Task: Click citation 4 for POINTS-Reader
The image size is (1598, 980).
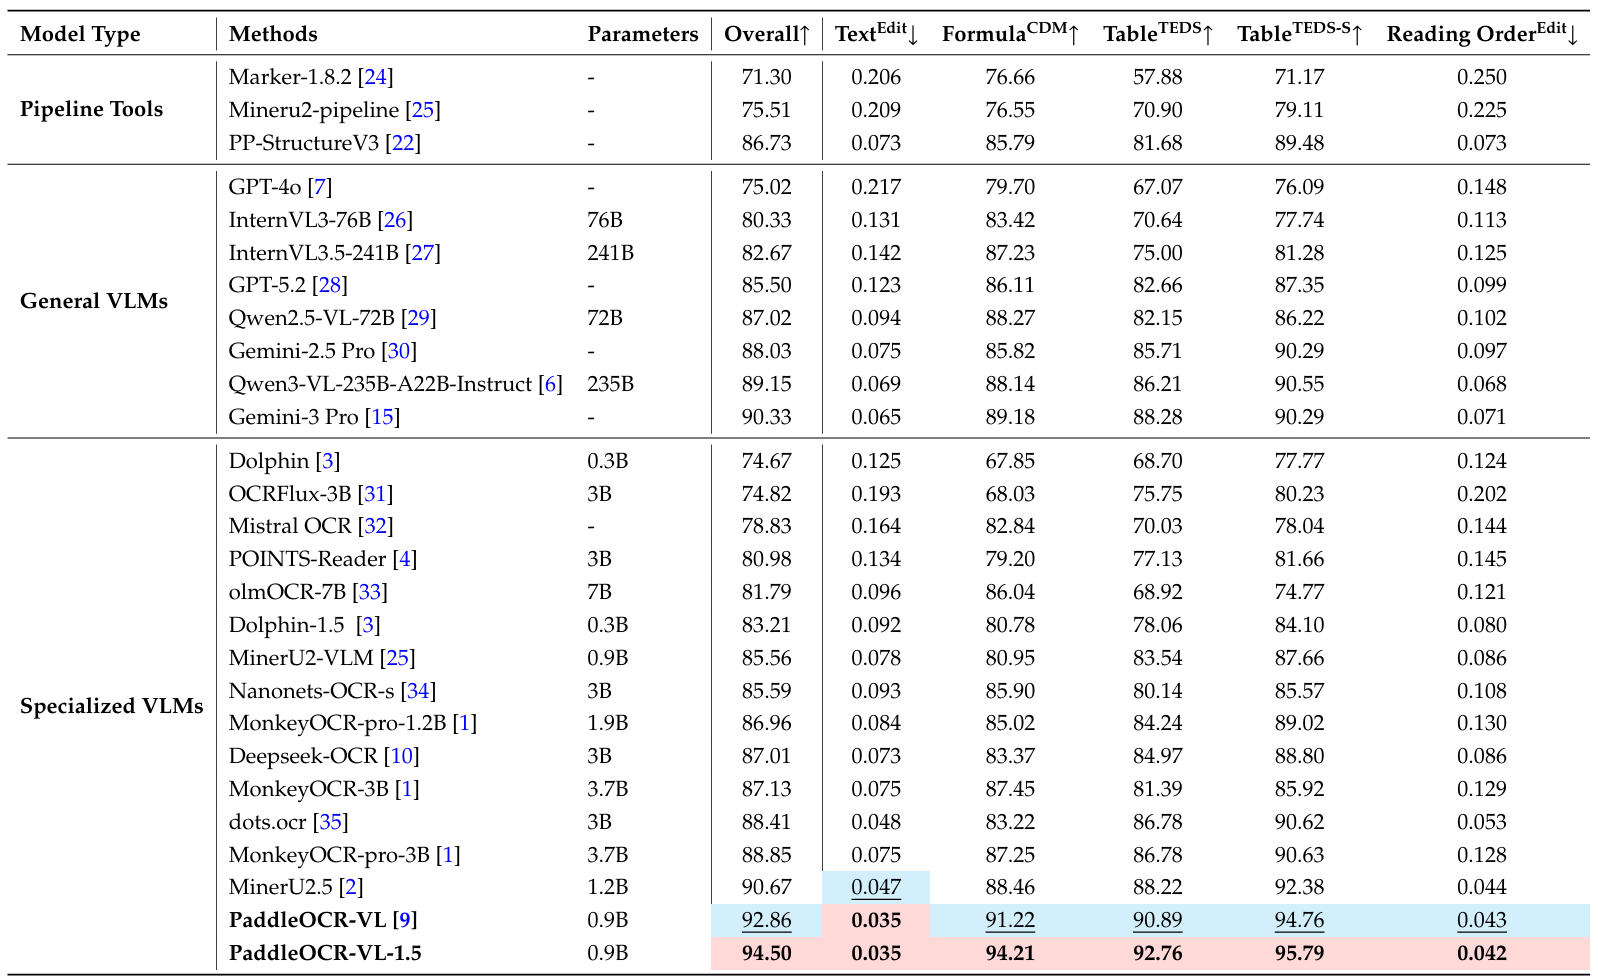Action: point(405,559)
